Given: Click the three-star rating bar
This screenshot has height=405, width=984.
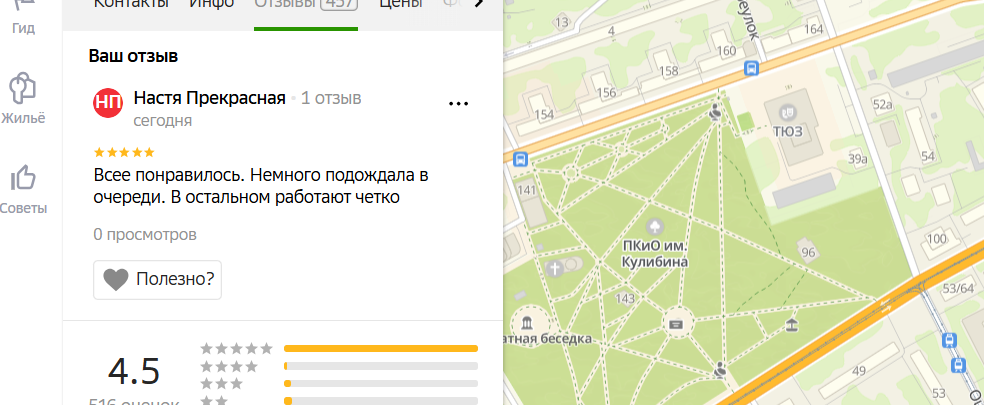Looking at the screenshot, I should pos(380,383).
